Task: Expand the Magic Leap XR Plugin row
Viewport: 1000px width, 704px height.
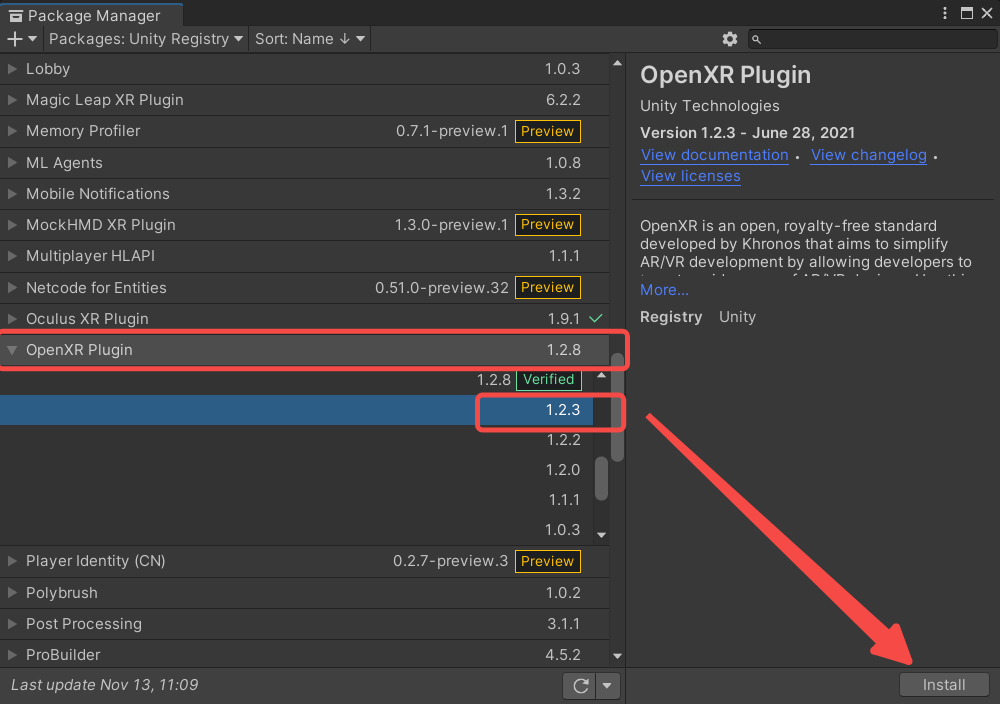Action: coord(12,100)
